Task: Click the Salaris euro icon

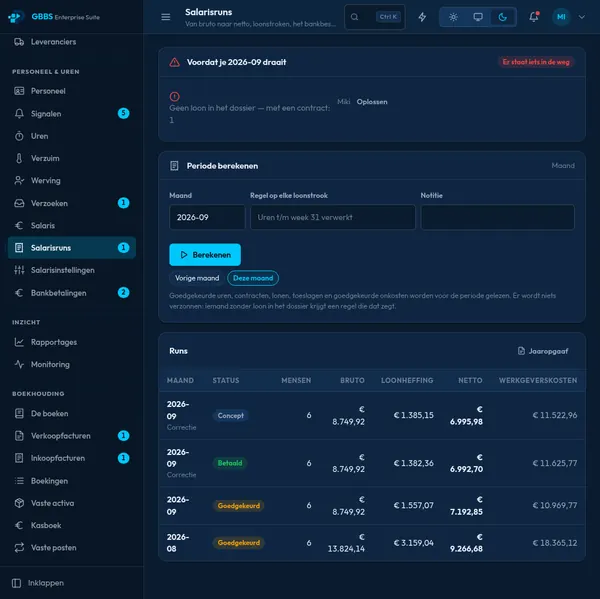Action: tap(19, 225)
